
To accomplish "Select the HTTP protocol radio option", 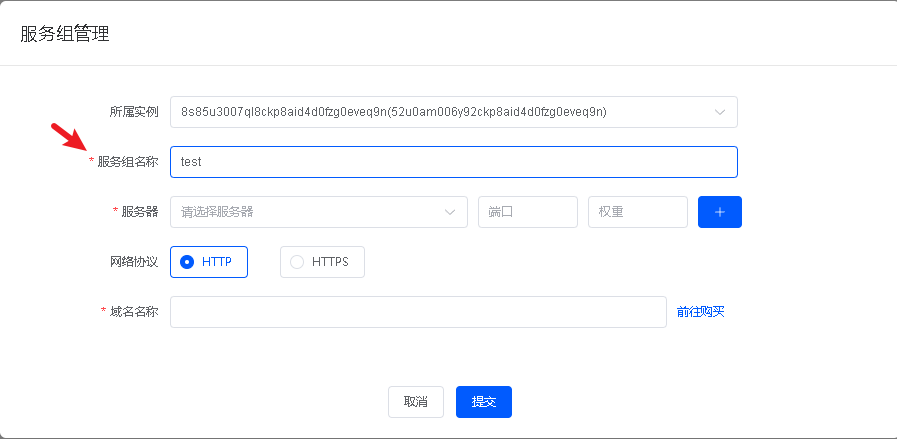I will pyautogui.click(x=209, y=262).
